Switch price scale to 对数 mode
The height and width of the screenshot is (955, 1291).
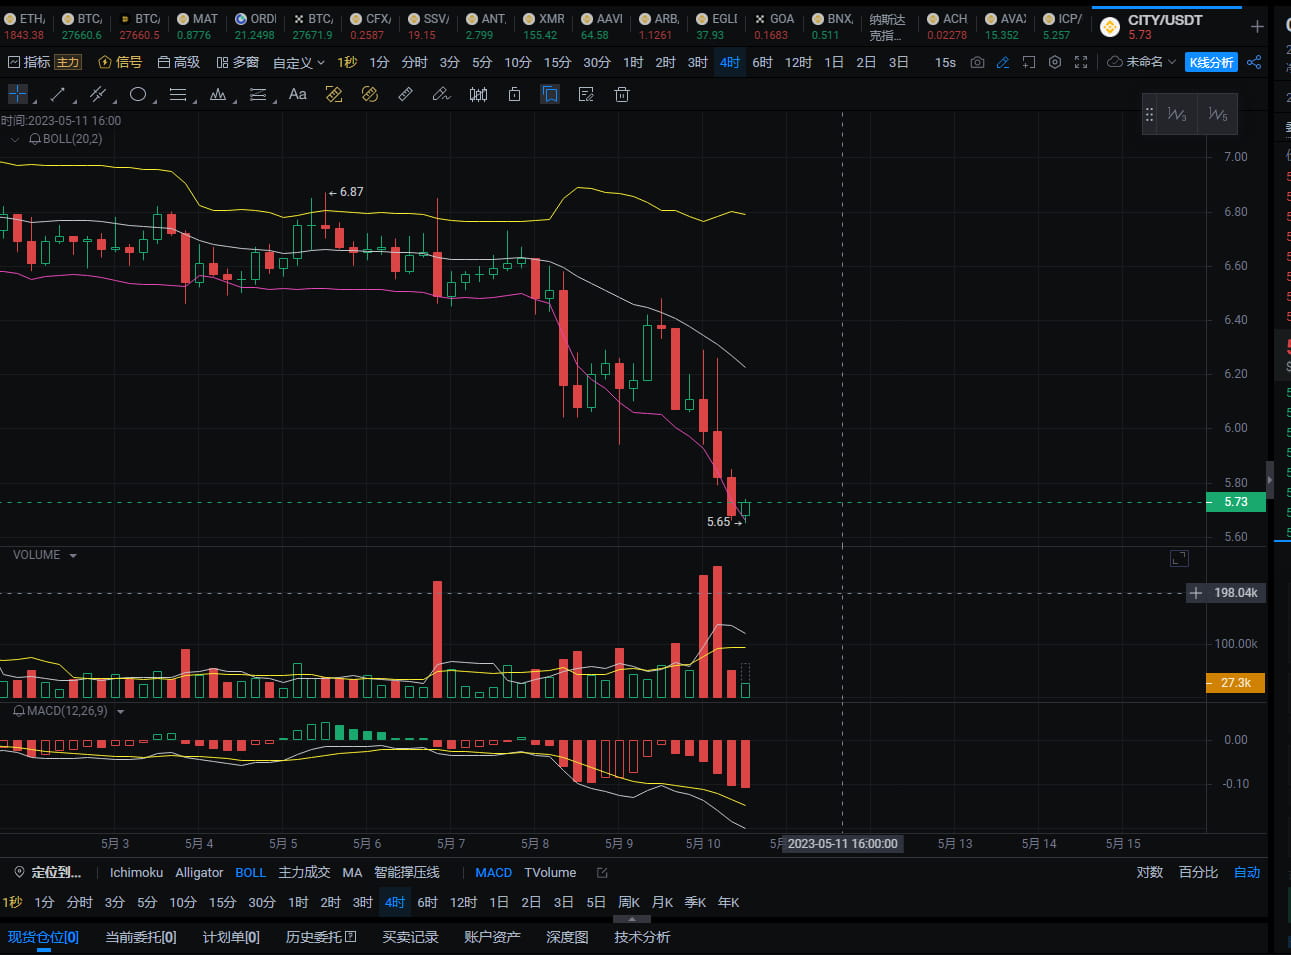coord(1150,873)
